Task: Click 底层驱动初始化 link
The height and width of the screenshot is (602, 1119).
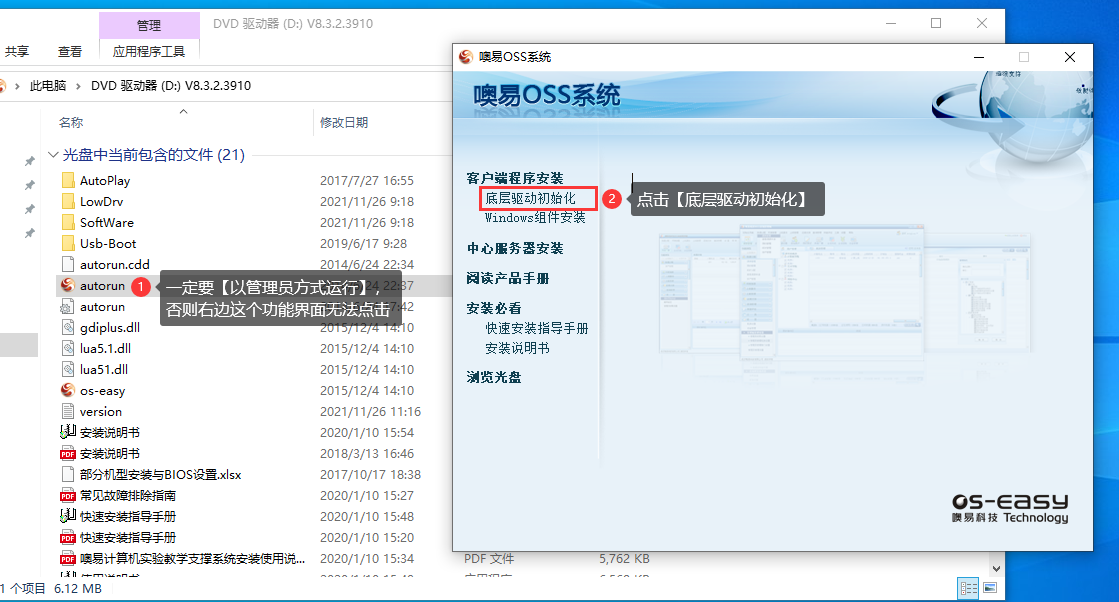Action: [x=530, y=199]
